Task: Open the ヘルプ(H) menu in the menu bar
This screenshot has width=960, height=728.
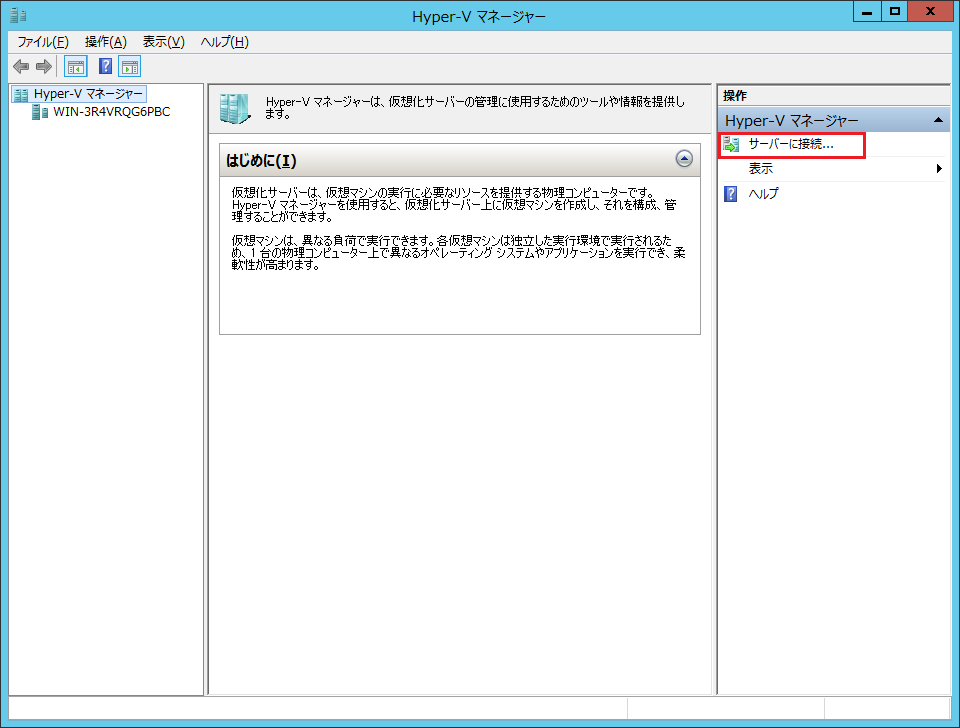Action: [x=224, y=41]
